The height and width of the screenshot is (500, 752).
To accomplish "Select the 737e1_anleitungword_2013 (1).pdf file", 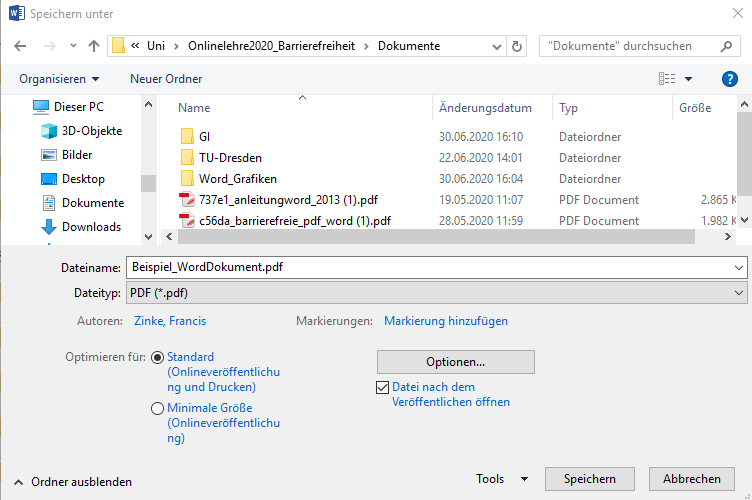I will pyautogui.click(x=288, y=200).
